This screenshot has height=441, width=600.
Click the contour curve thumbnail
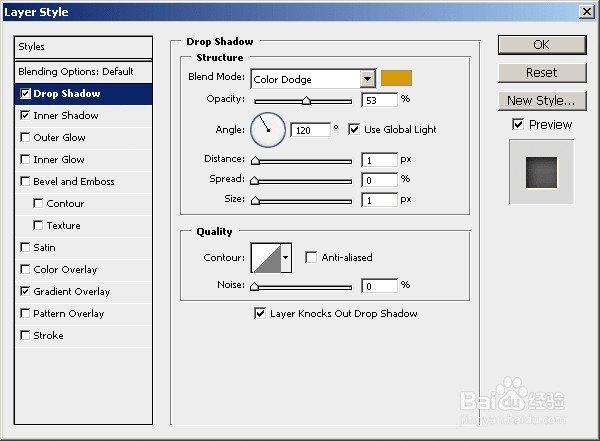click(266, 258)
